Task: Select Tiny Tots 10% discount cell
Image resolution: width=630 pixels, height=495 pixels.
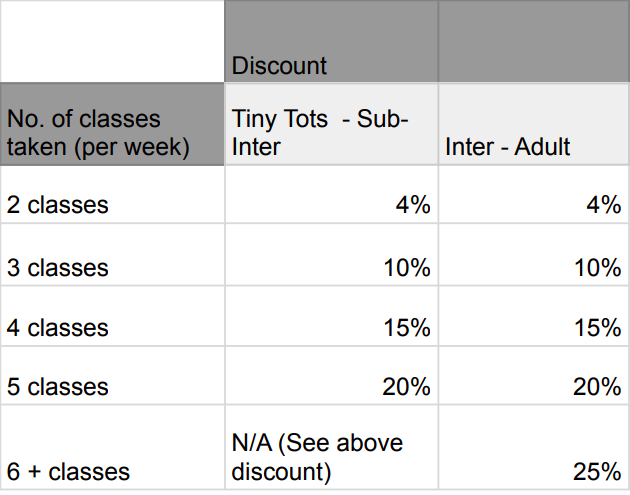Action: point(331,255)
